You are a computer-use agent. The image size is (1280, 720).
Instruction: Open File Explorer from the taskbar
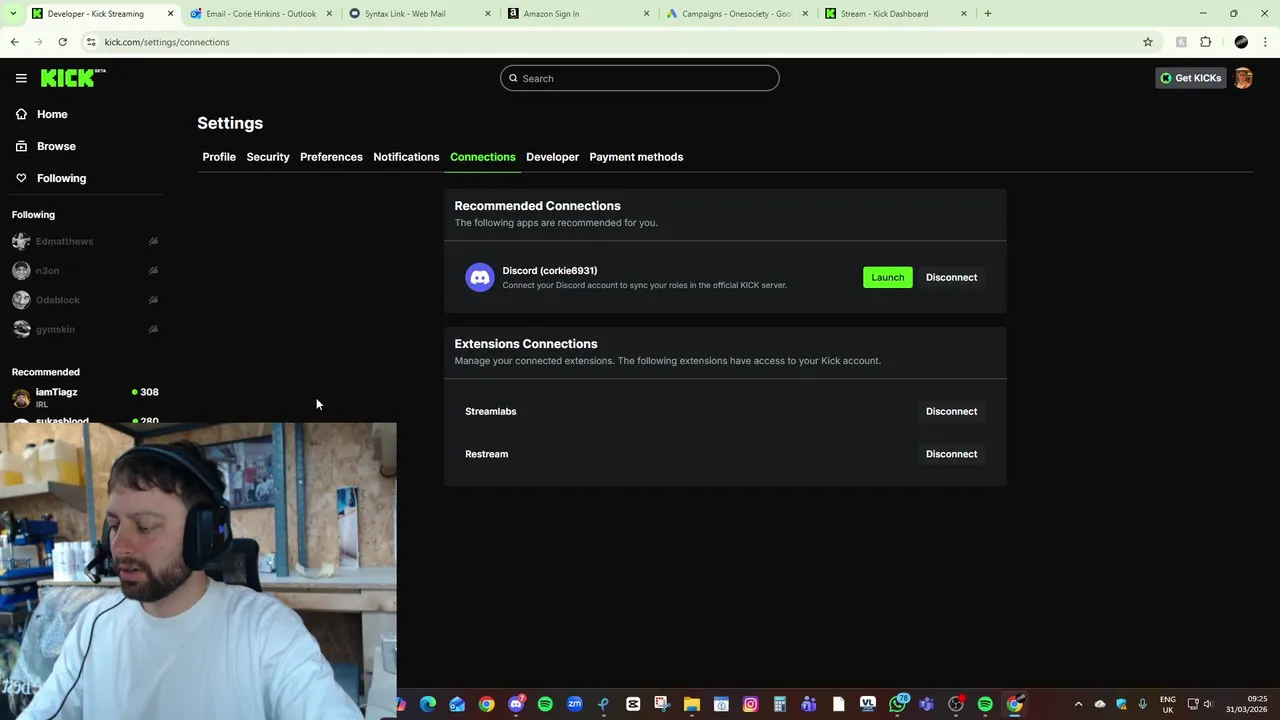(x=691, y=704)
